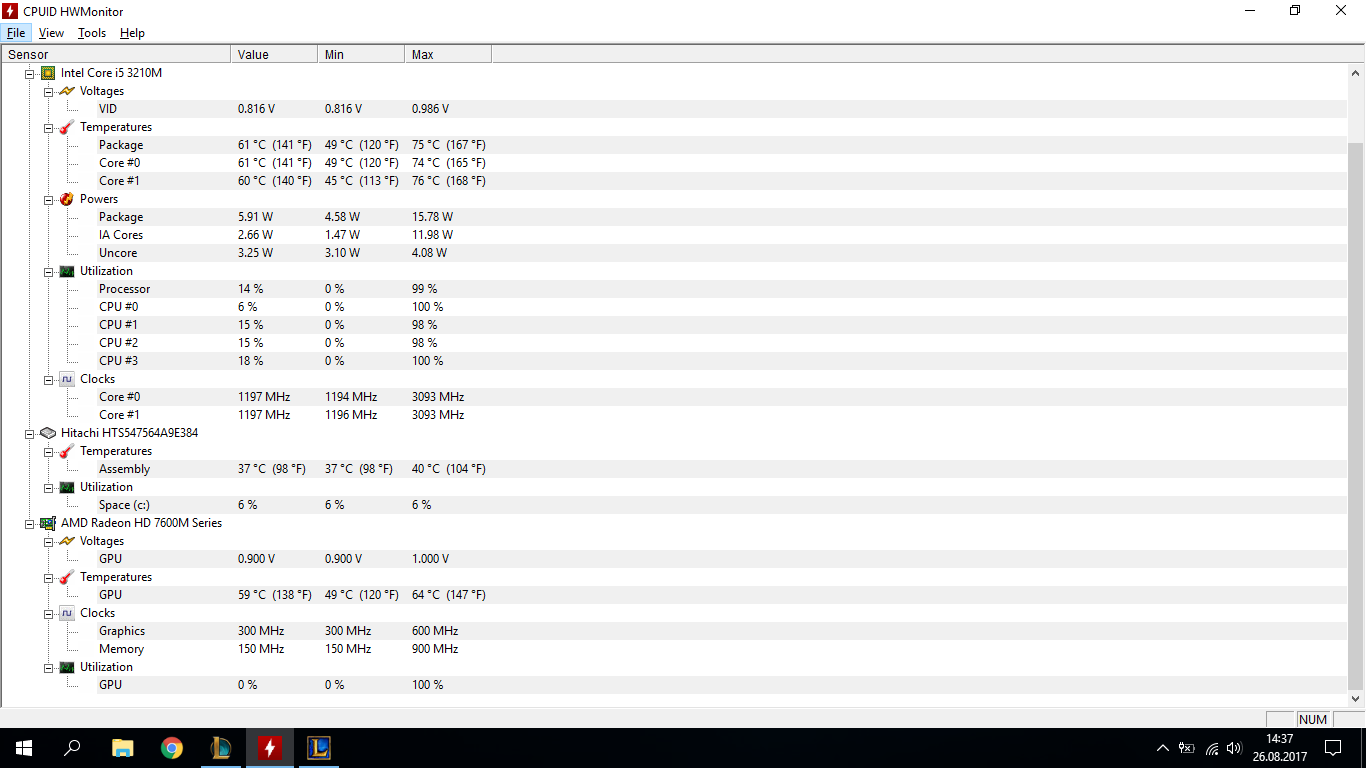The width and height of the screenshot is (1366, 768).
Task: Open the volume control in system tray
Action: 1234,748
